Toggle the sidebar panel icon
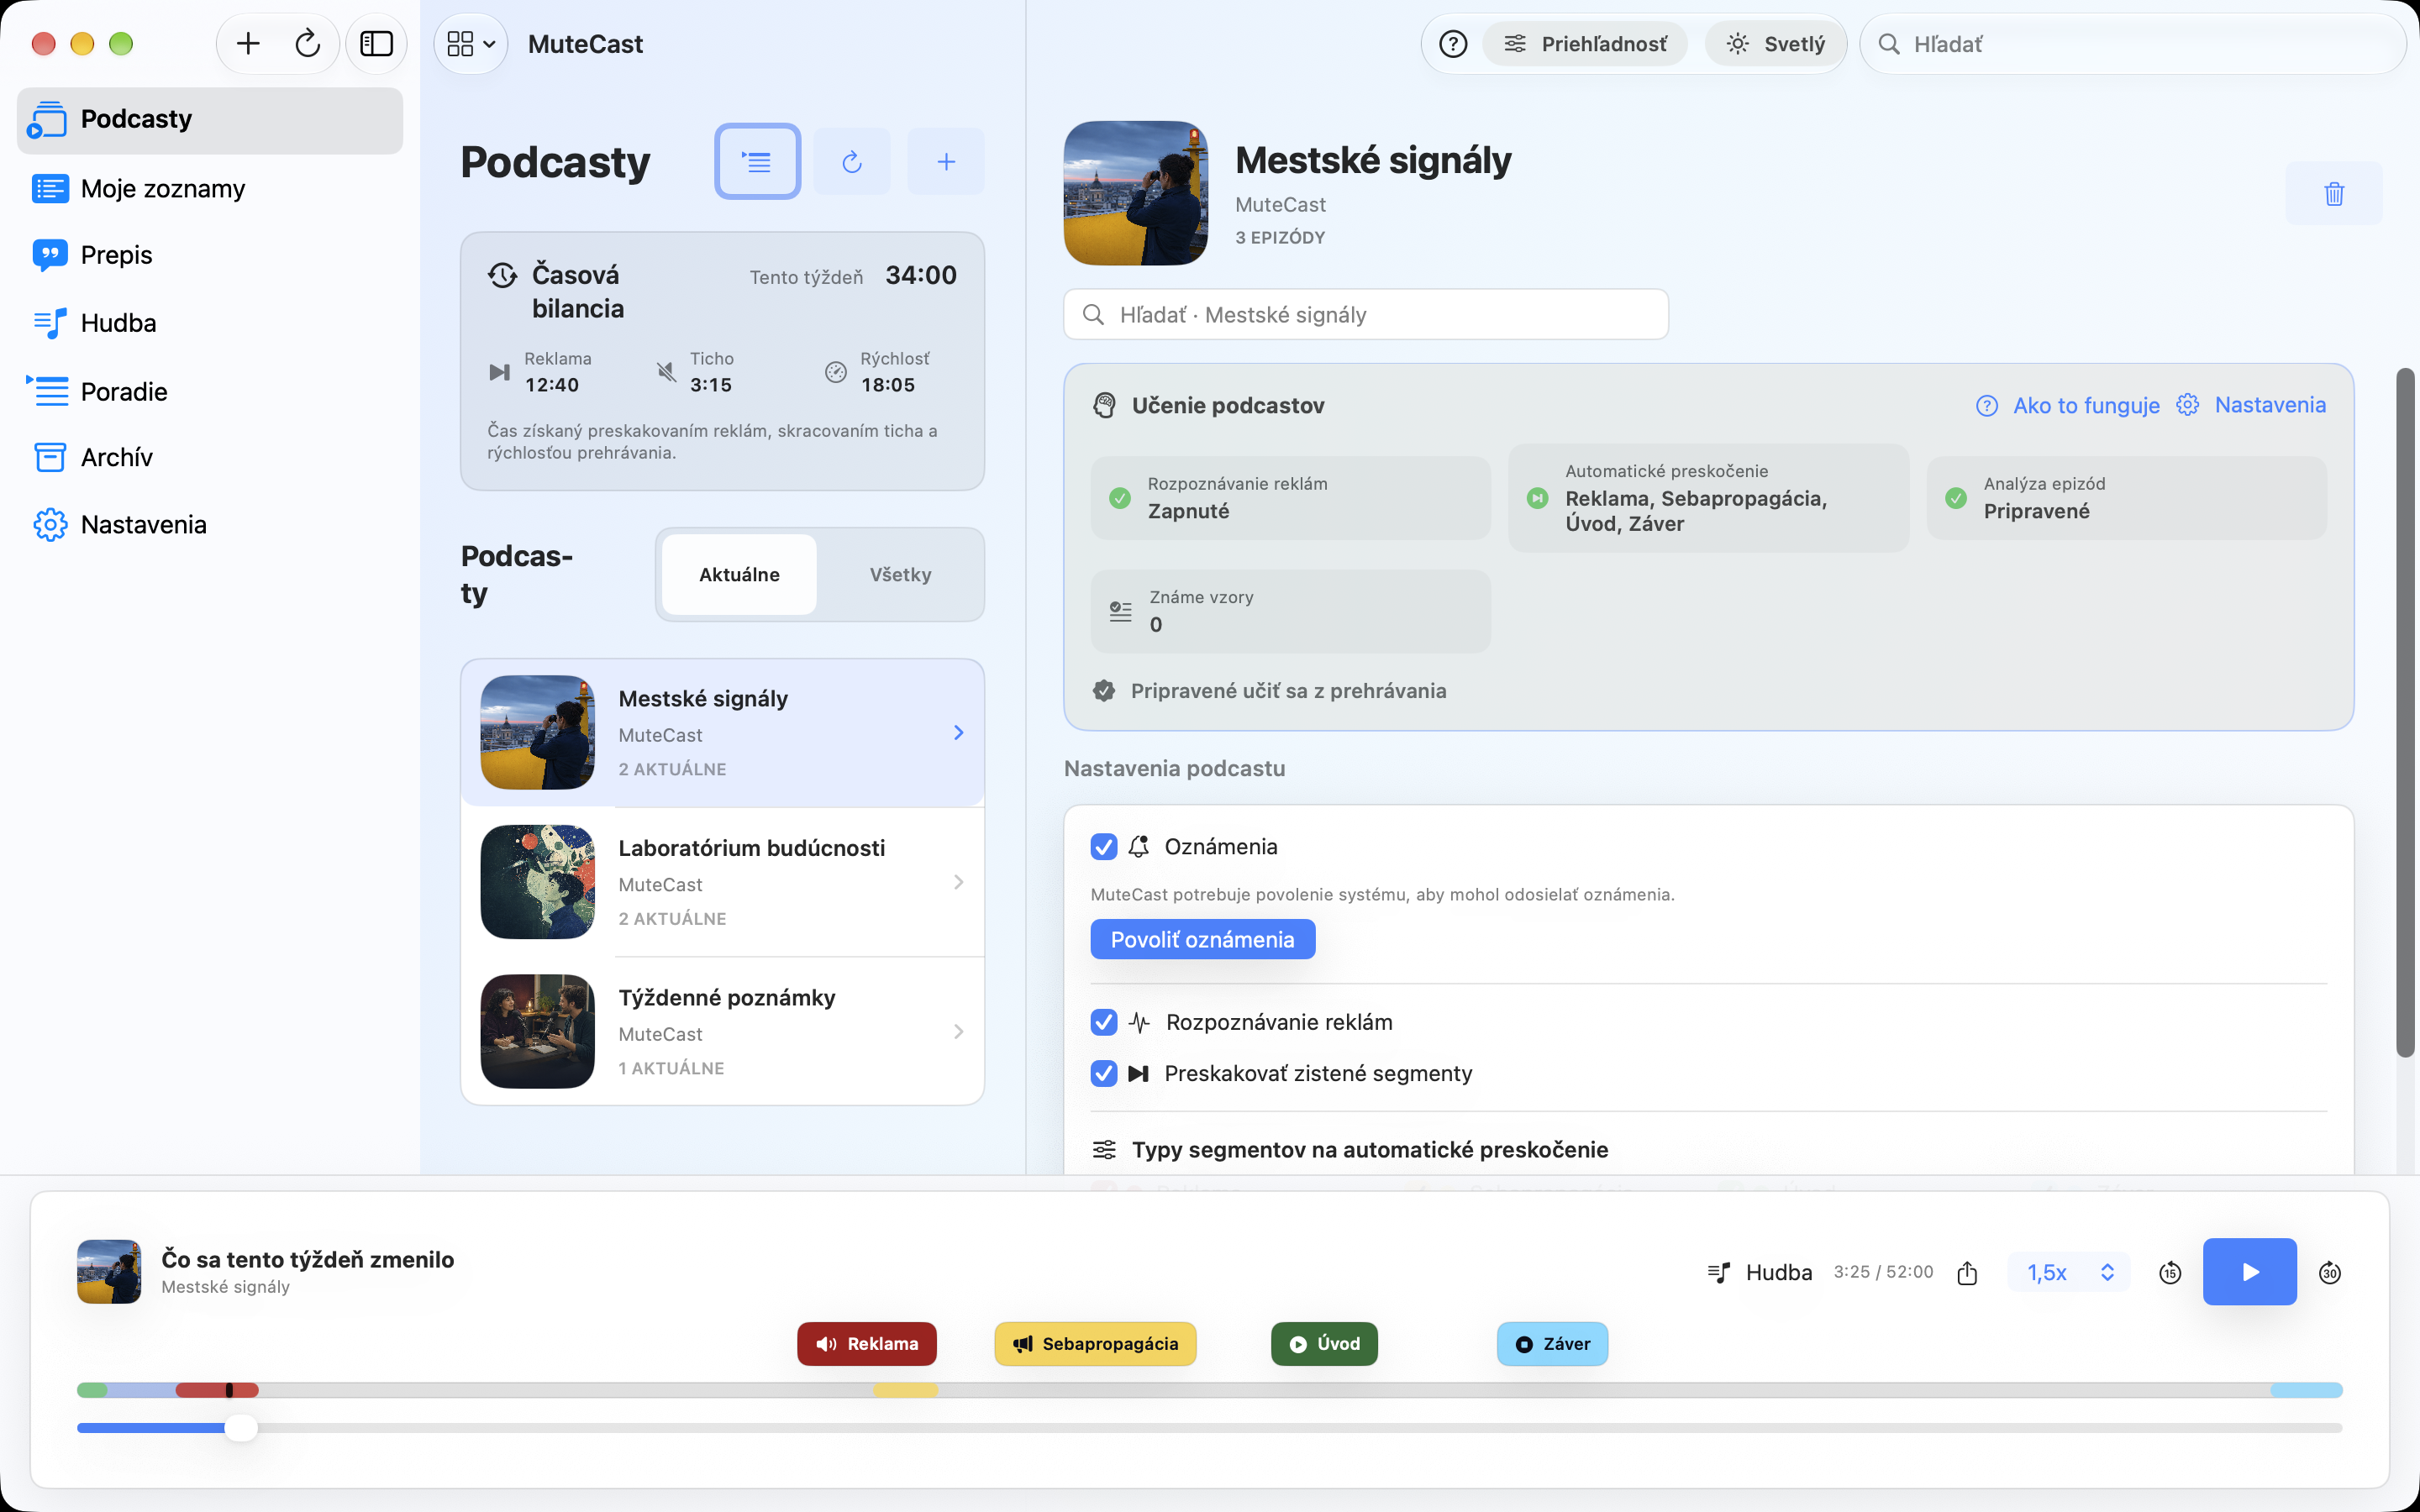The image size is (2420, 1512). 376,44
